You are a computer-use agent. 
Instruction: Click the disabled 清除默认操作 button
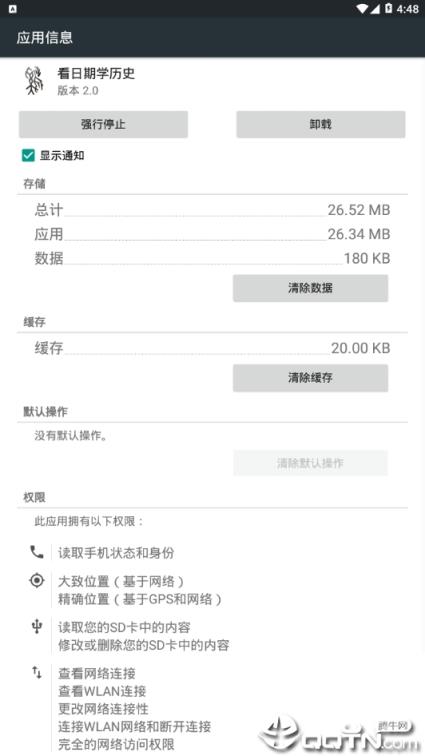click(x=310, y=463)
